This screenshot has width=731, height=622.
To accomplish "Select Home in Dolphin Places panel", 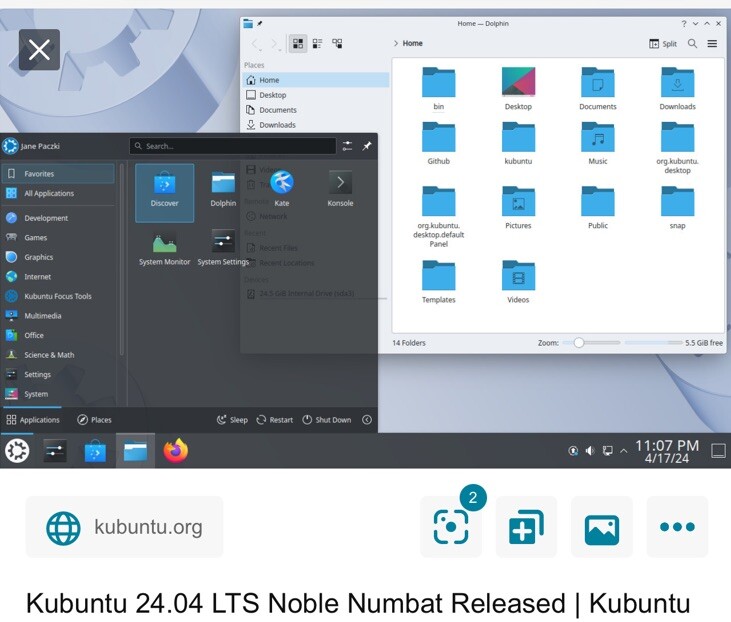I will [x=316, y=80].
